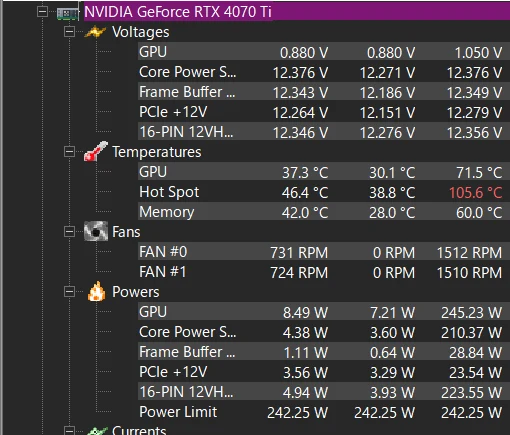Click the 1510 RPM fan maximum

469,273
